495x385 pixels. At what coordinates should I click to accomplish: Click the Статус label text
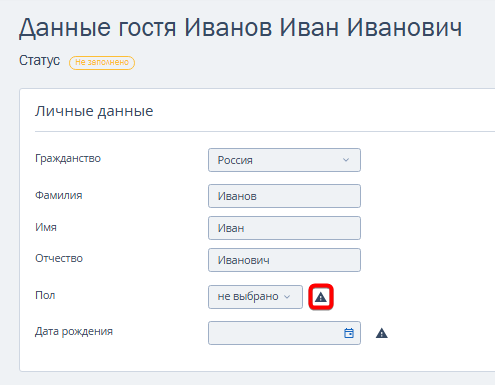(39, 61)
